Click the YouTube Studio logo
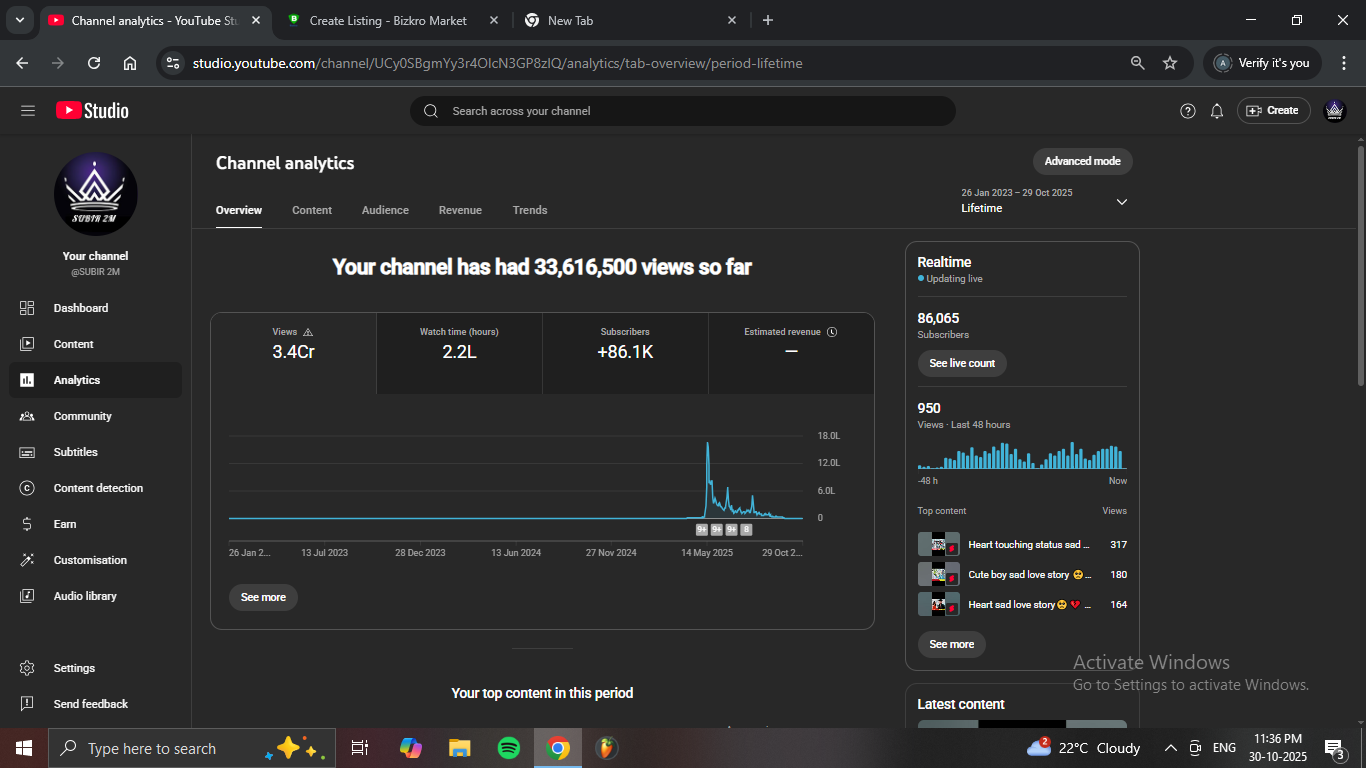The image size is (1366, 768). [x=92, y=111]
